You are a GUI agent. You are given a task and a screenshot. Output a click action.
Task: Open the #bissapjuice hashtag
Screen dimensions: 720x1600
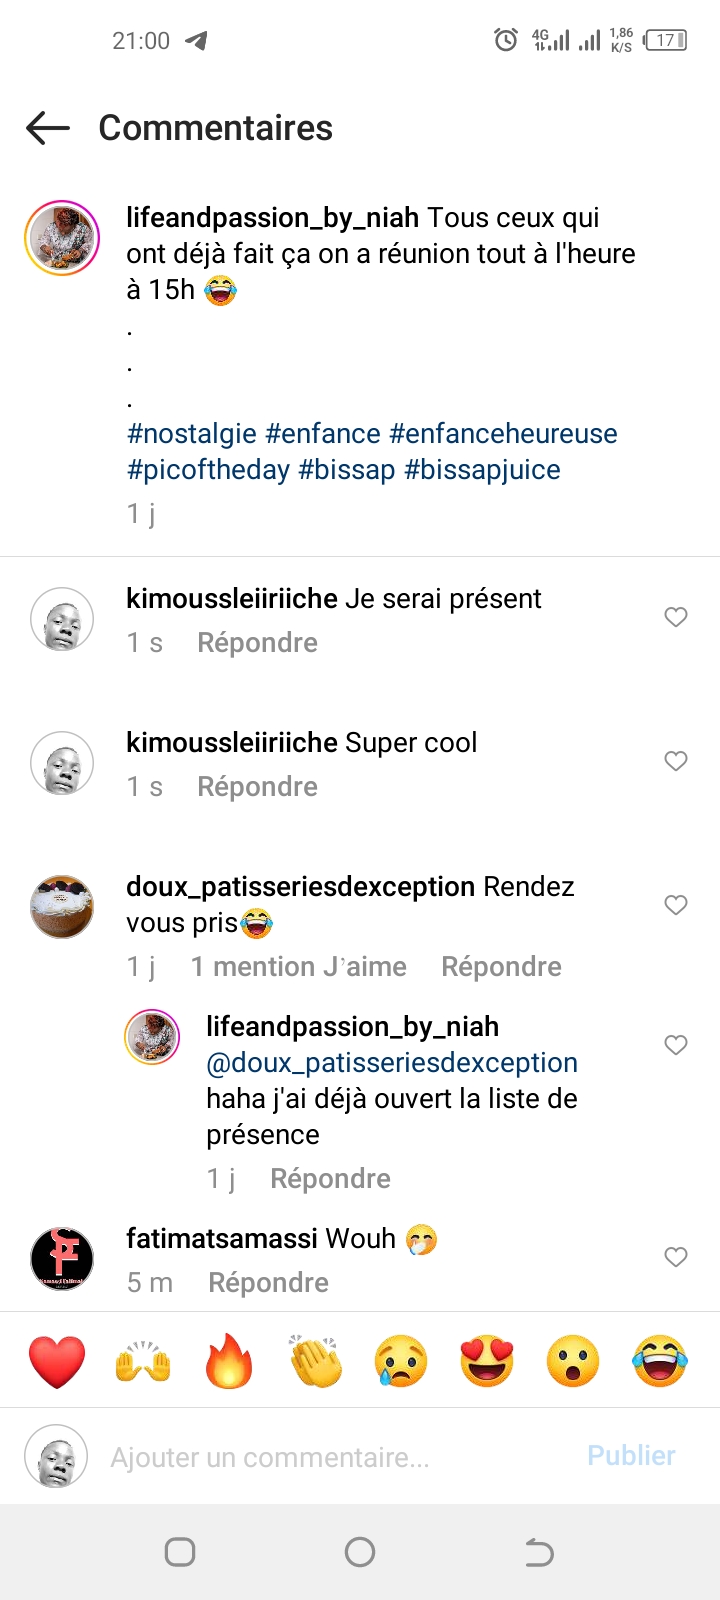482,470
